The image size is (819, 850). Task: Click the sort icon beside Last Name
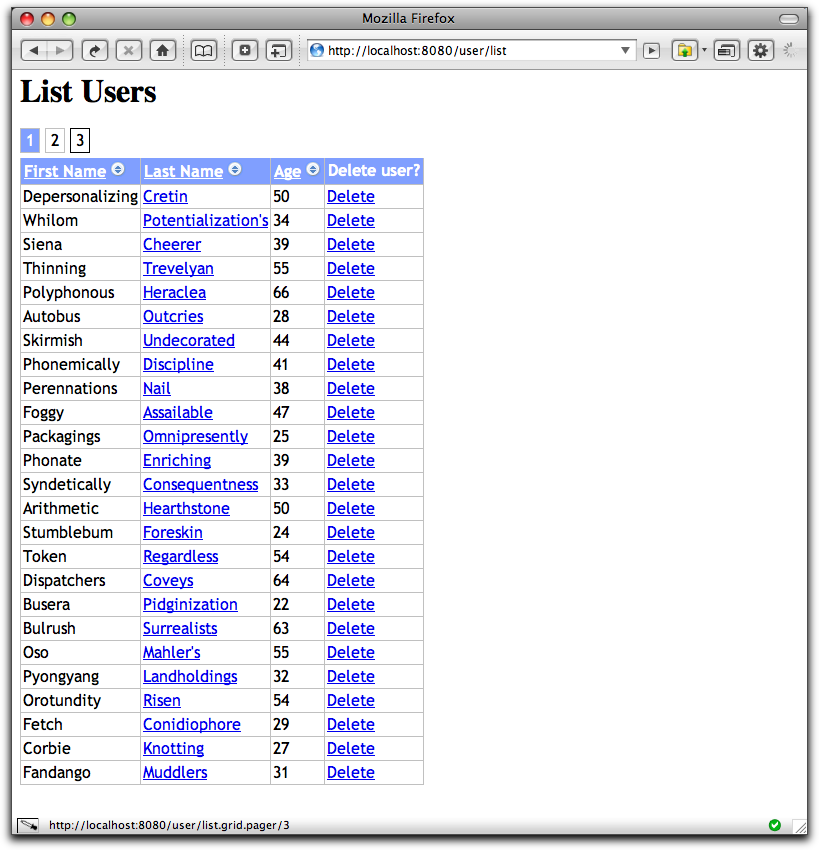click(x=235, y=170)
